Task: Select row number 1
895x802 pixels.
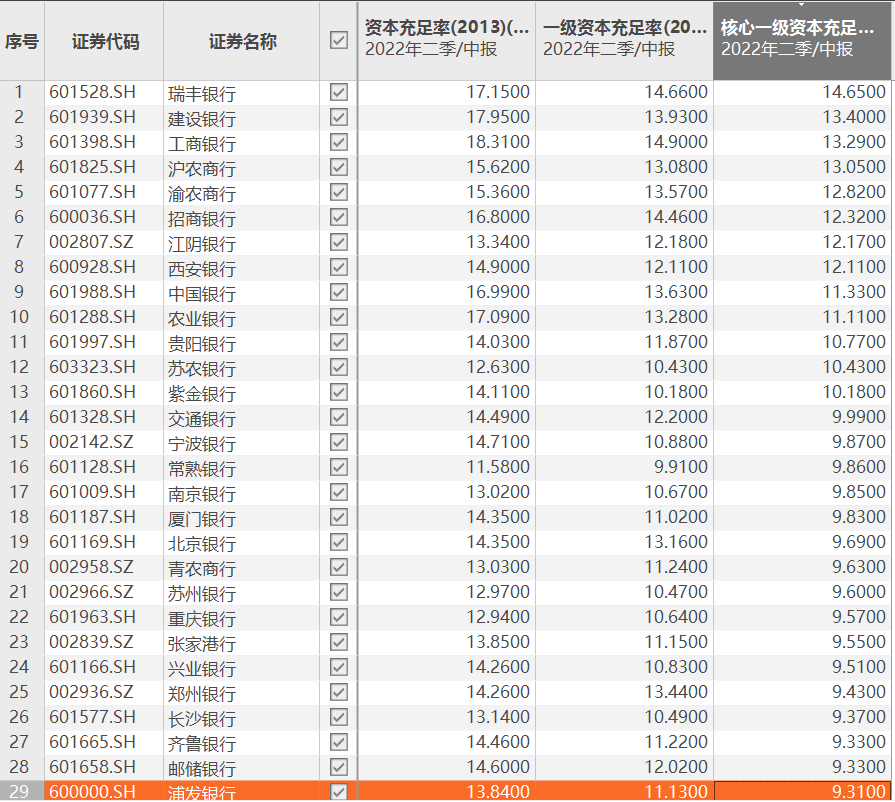Action: click(19, 92)
